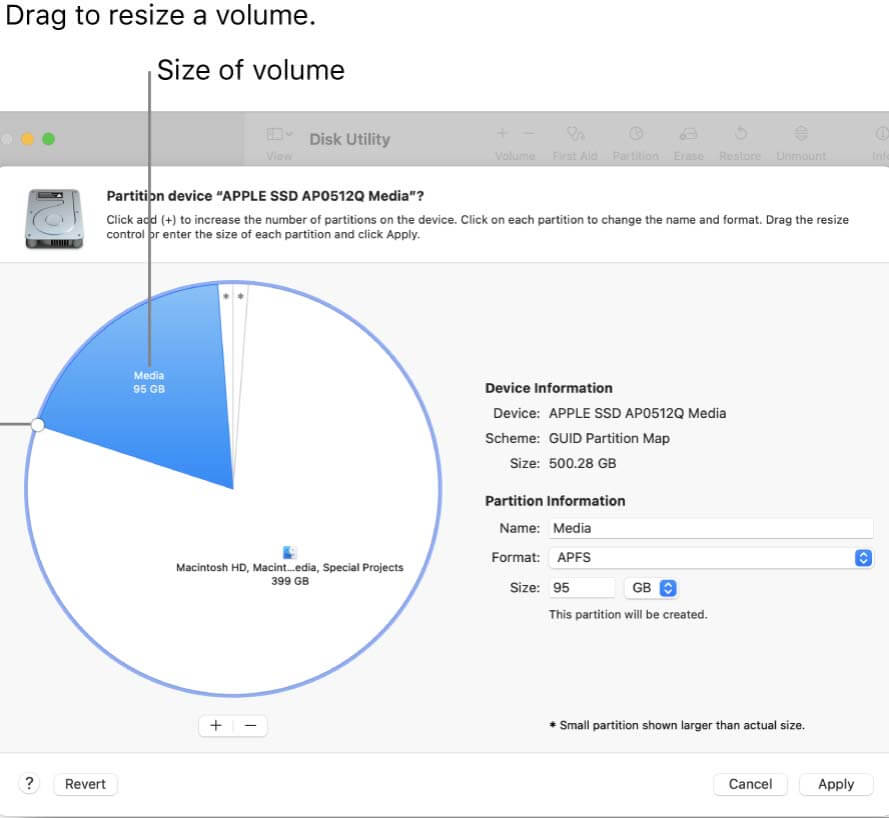Click inside the Name input field

point(710,528)
